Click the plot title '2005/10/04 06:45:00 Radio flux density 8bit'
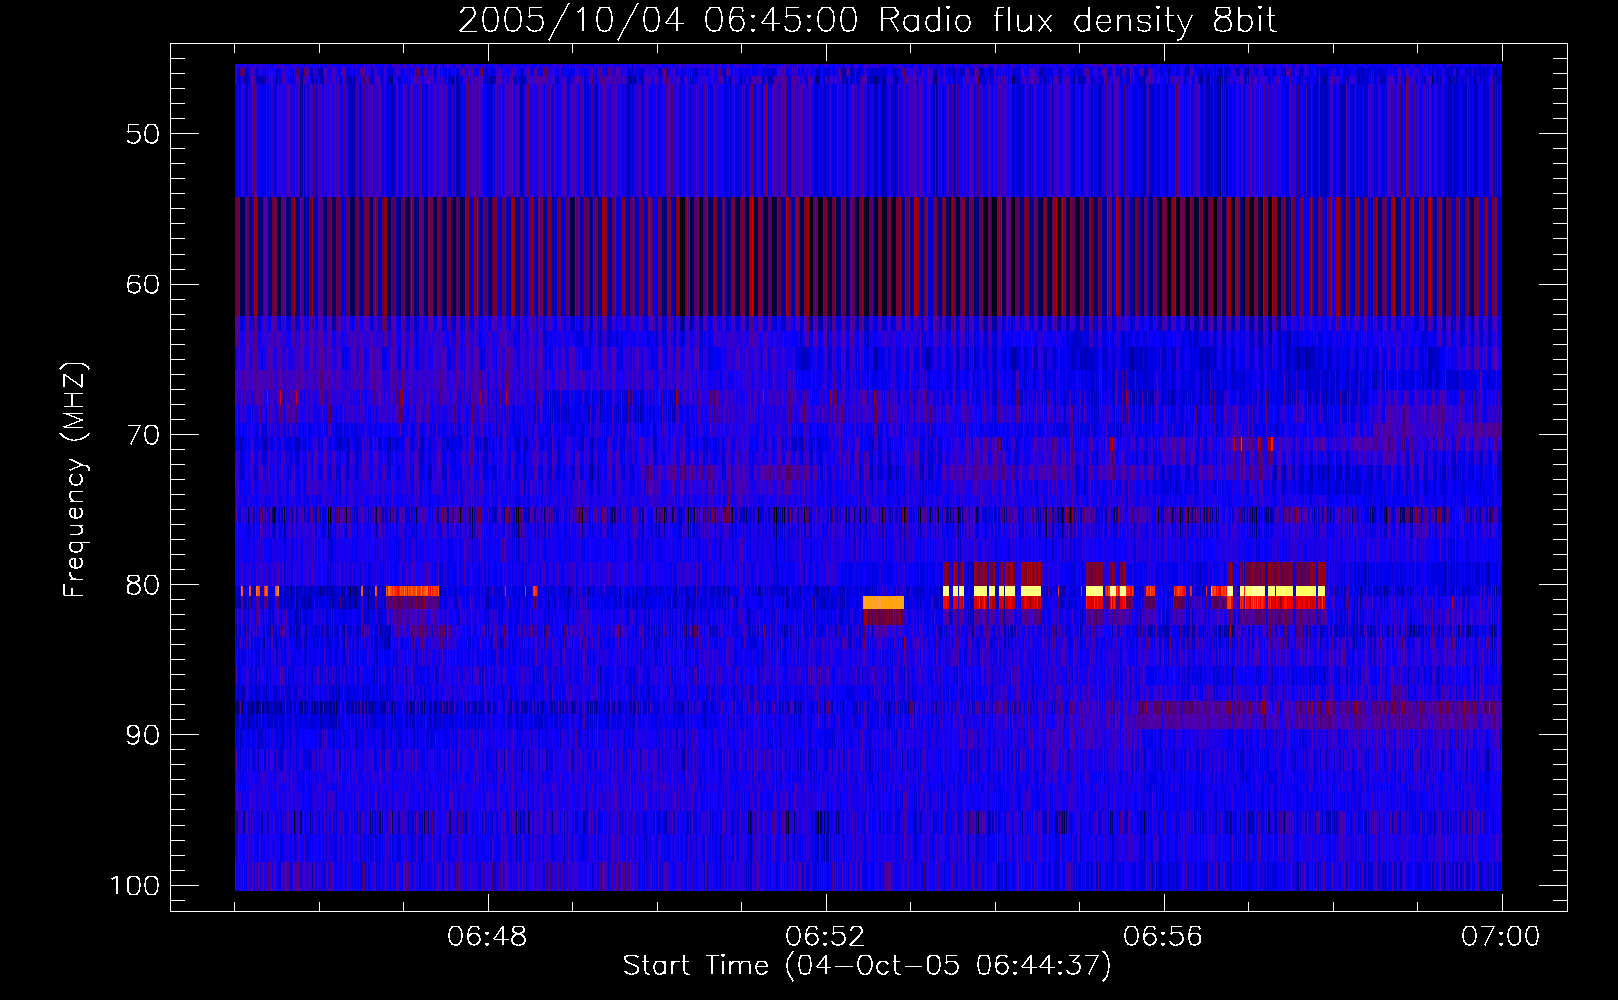 pyautogui.click(x=867, y=20)
